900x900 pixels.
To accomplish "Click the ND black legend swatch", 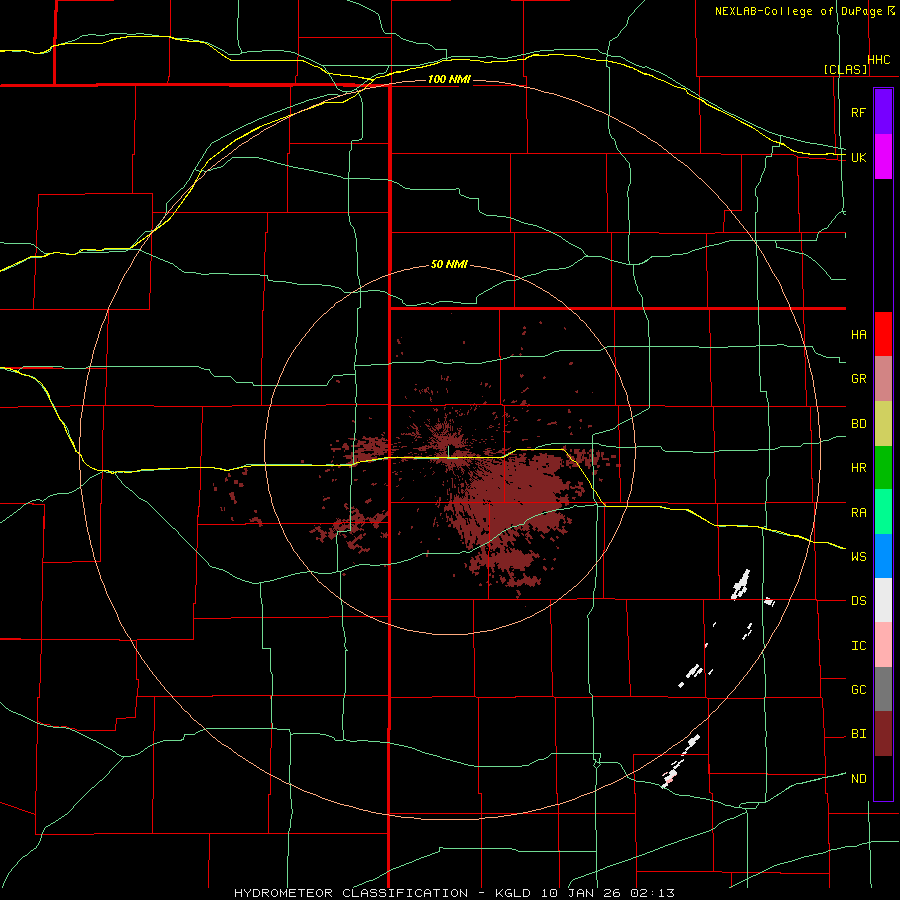I will (883, 778).
